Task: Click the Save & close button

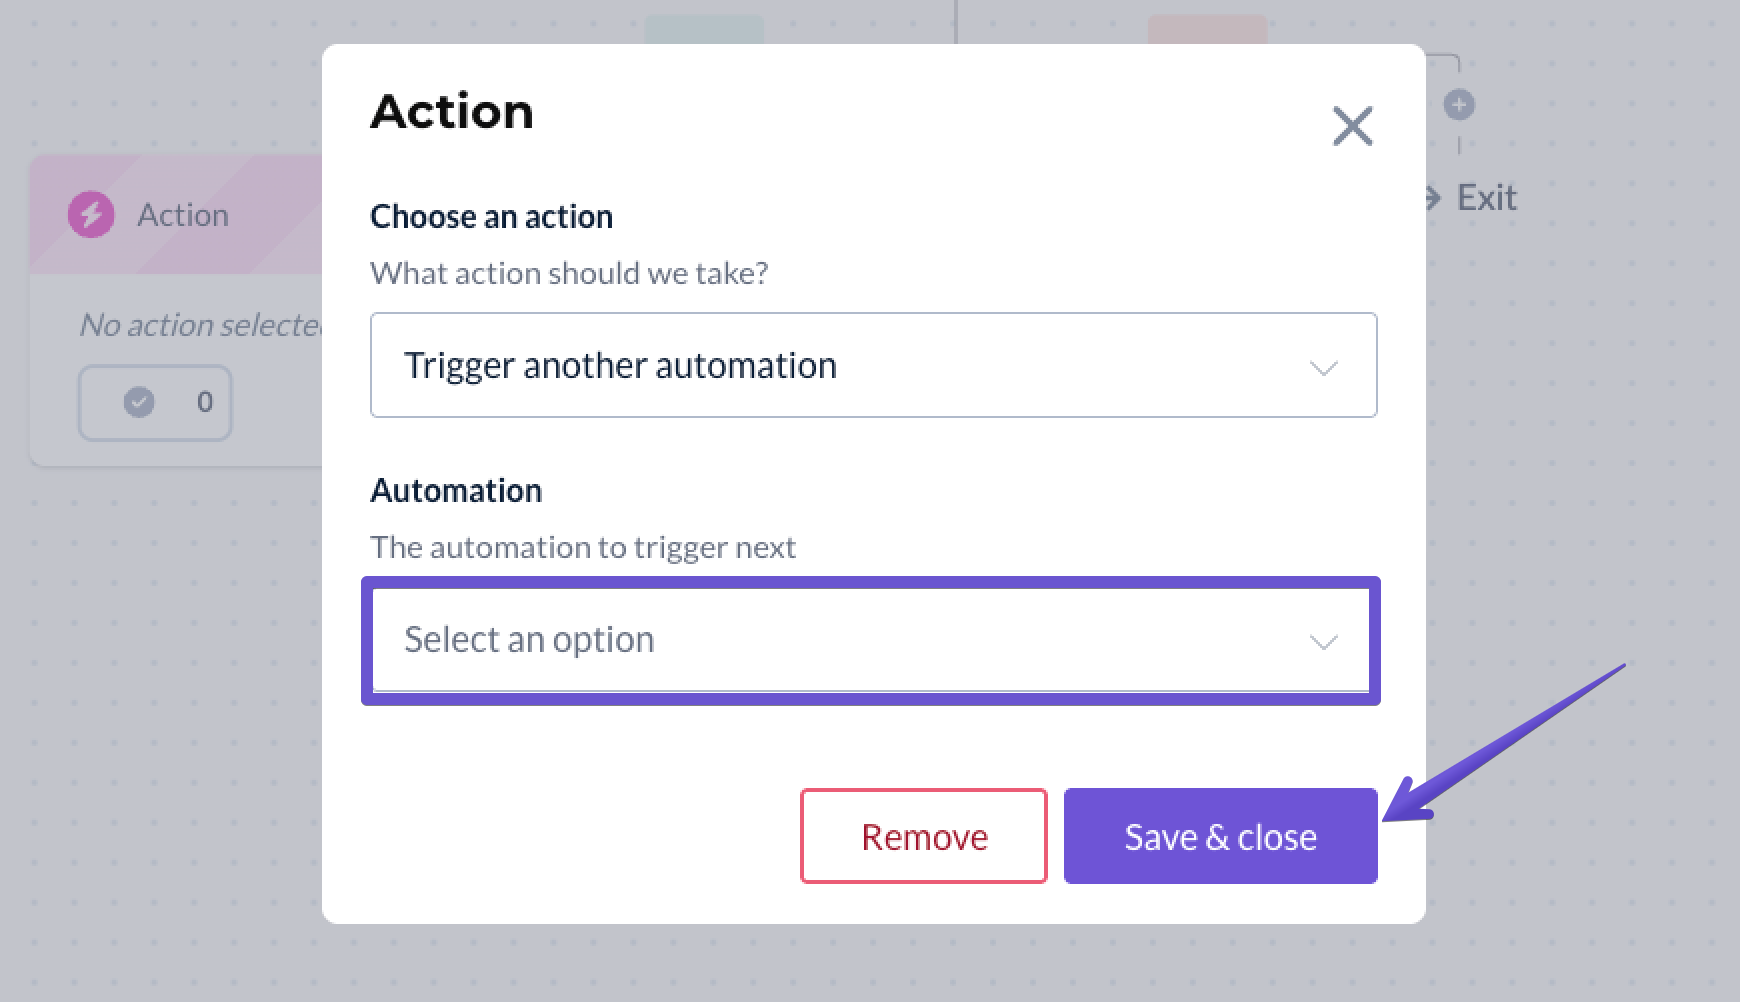Action: 1220,836
